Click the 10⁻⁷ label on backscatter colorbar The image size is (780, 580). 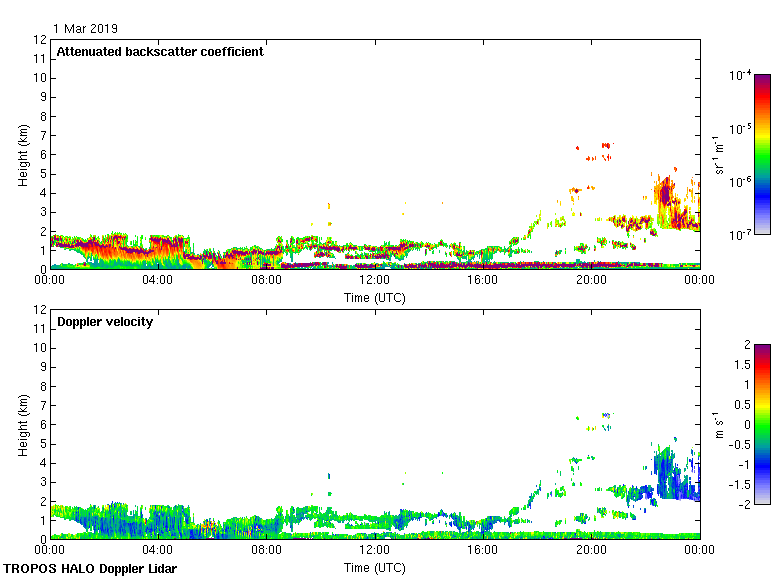tap(741, 234)
